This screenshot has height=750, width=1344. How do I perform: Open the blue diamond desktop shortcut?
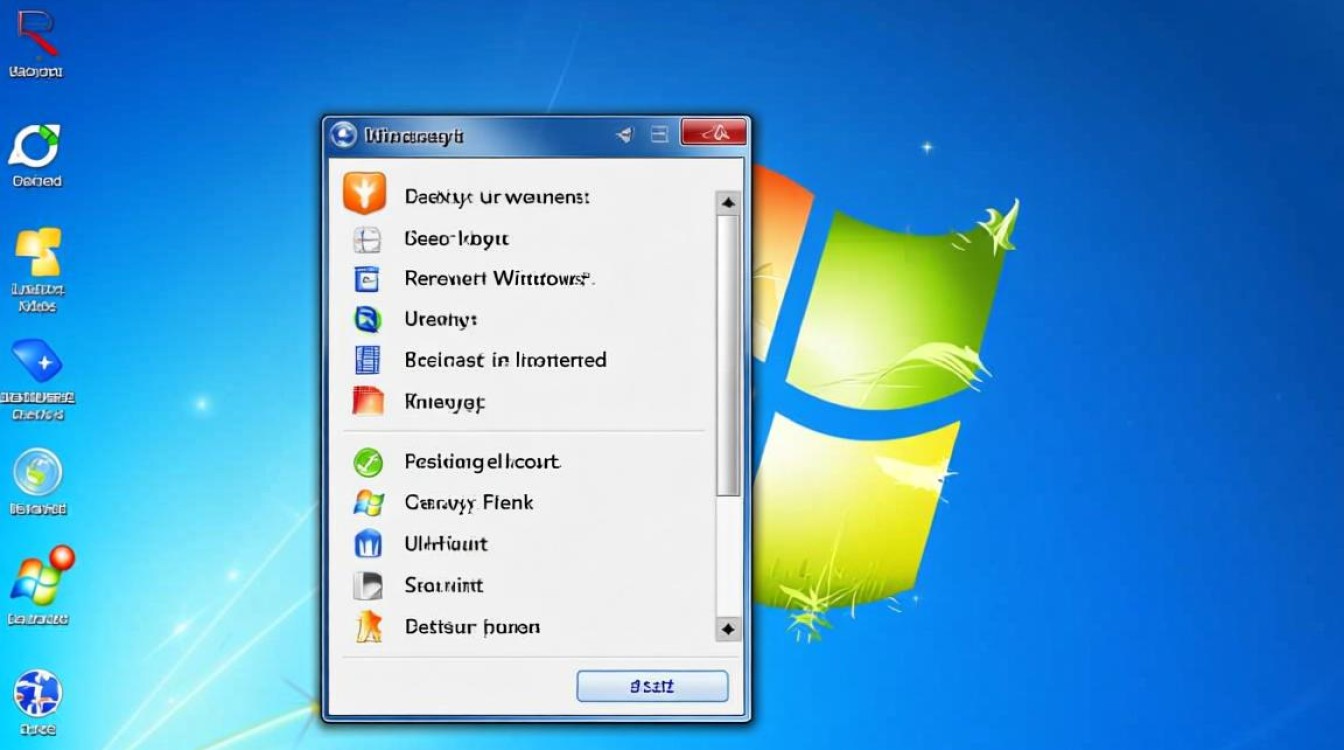(x=37, y=362)
